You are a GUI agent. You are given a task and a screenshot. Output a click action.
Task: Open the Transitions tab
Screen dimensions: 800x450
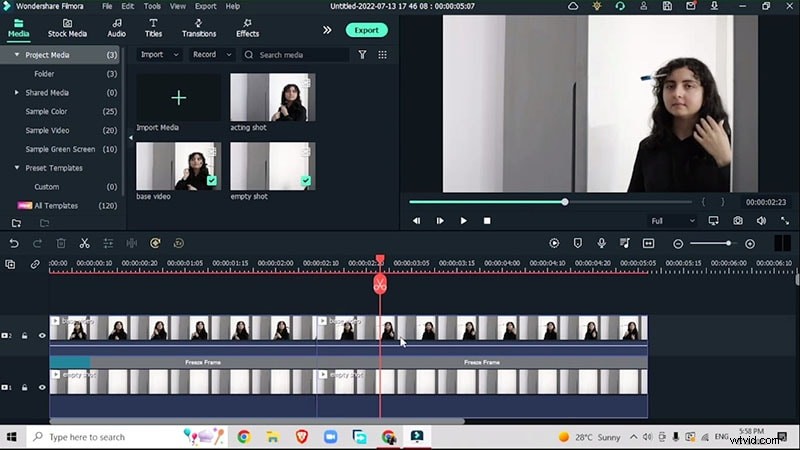[198, 28]
